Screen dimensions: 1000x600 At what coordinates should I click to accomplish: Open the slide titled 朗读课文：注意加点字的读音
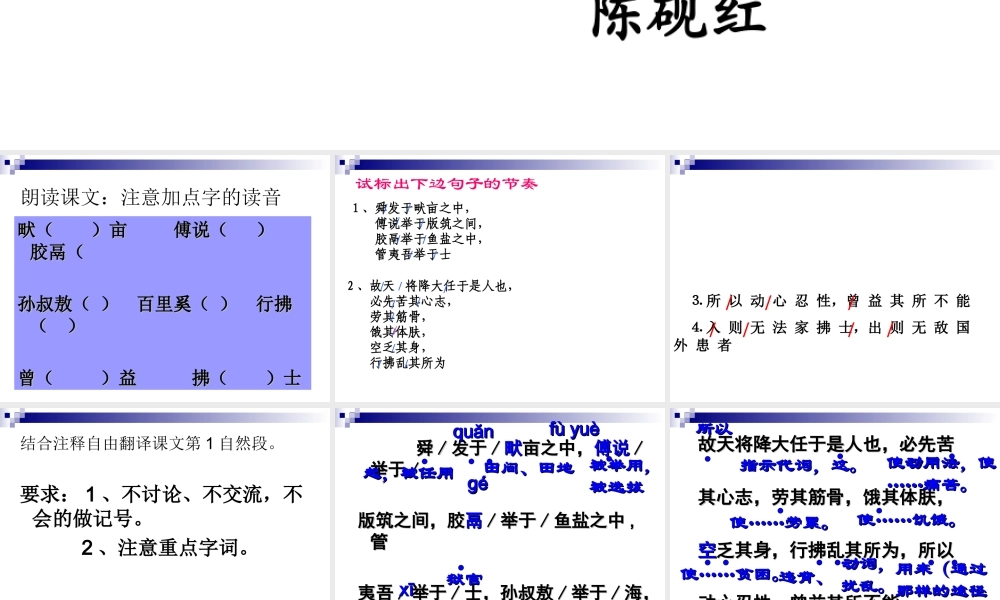coord(165,278)
